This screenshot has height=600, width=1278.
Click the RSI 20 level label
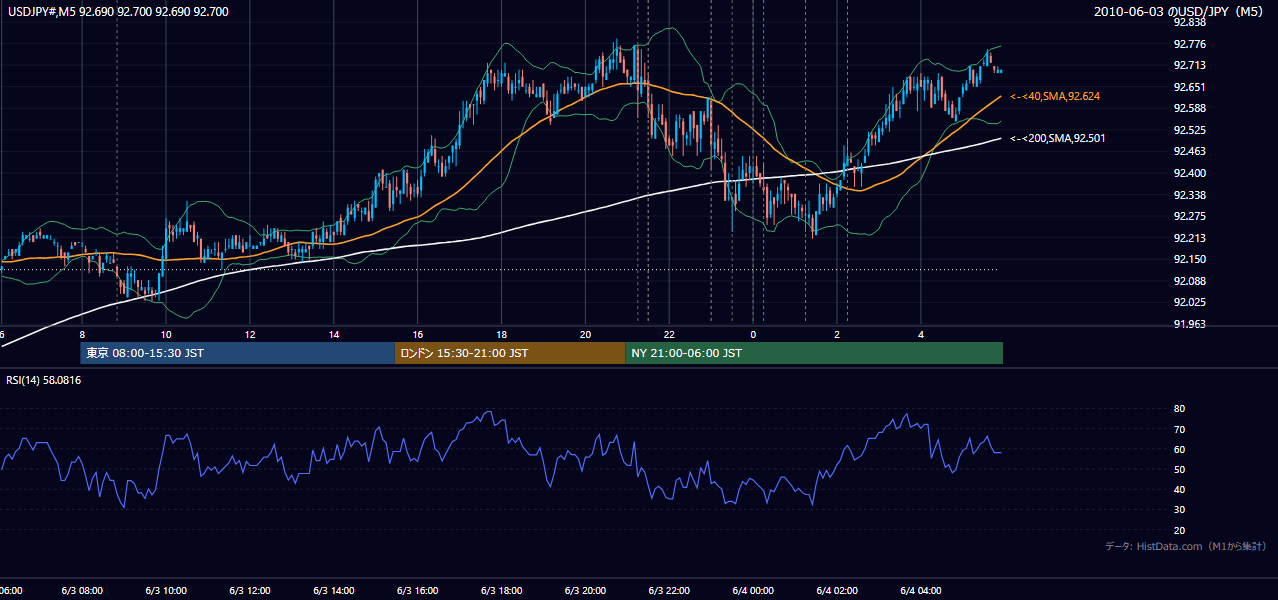pos(1179,530)
